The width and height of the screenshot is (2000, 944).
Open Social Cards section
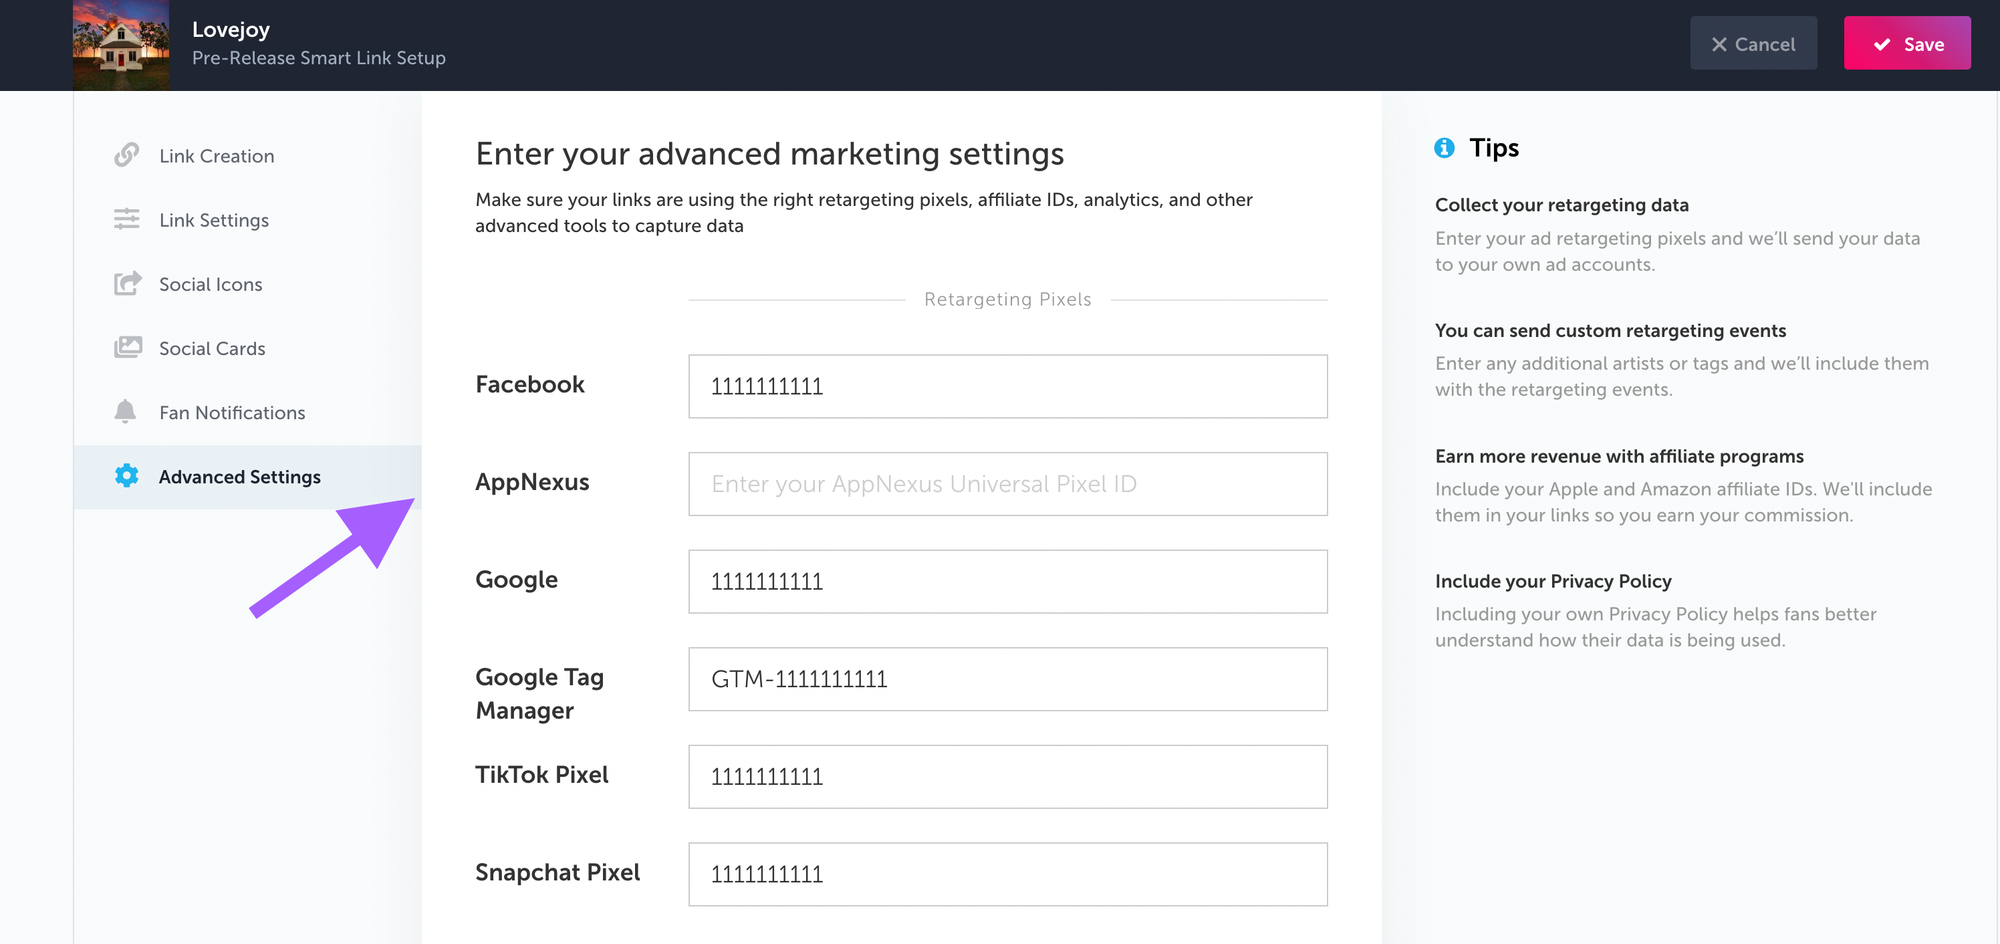coord(248,348)
